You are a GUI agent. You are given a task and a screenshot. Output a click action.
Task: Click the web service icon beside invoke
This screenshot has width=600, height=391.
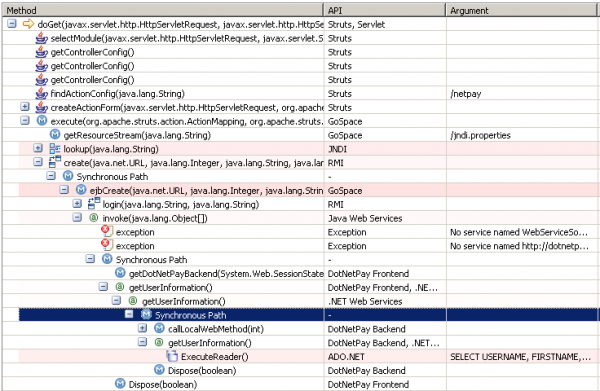click(93, 218)
